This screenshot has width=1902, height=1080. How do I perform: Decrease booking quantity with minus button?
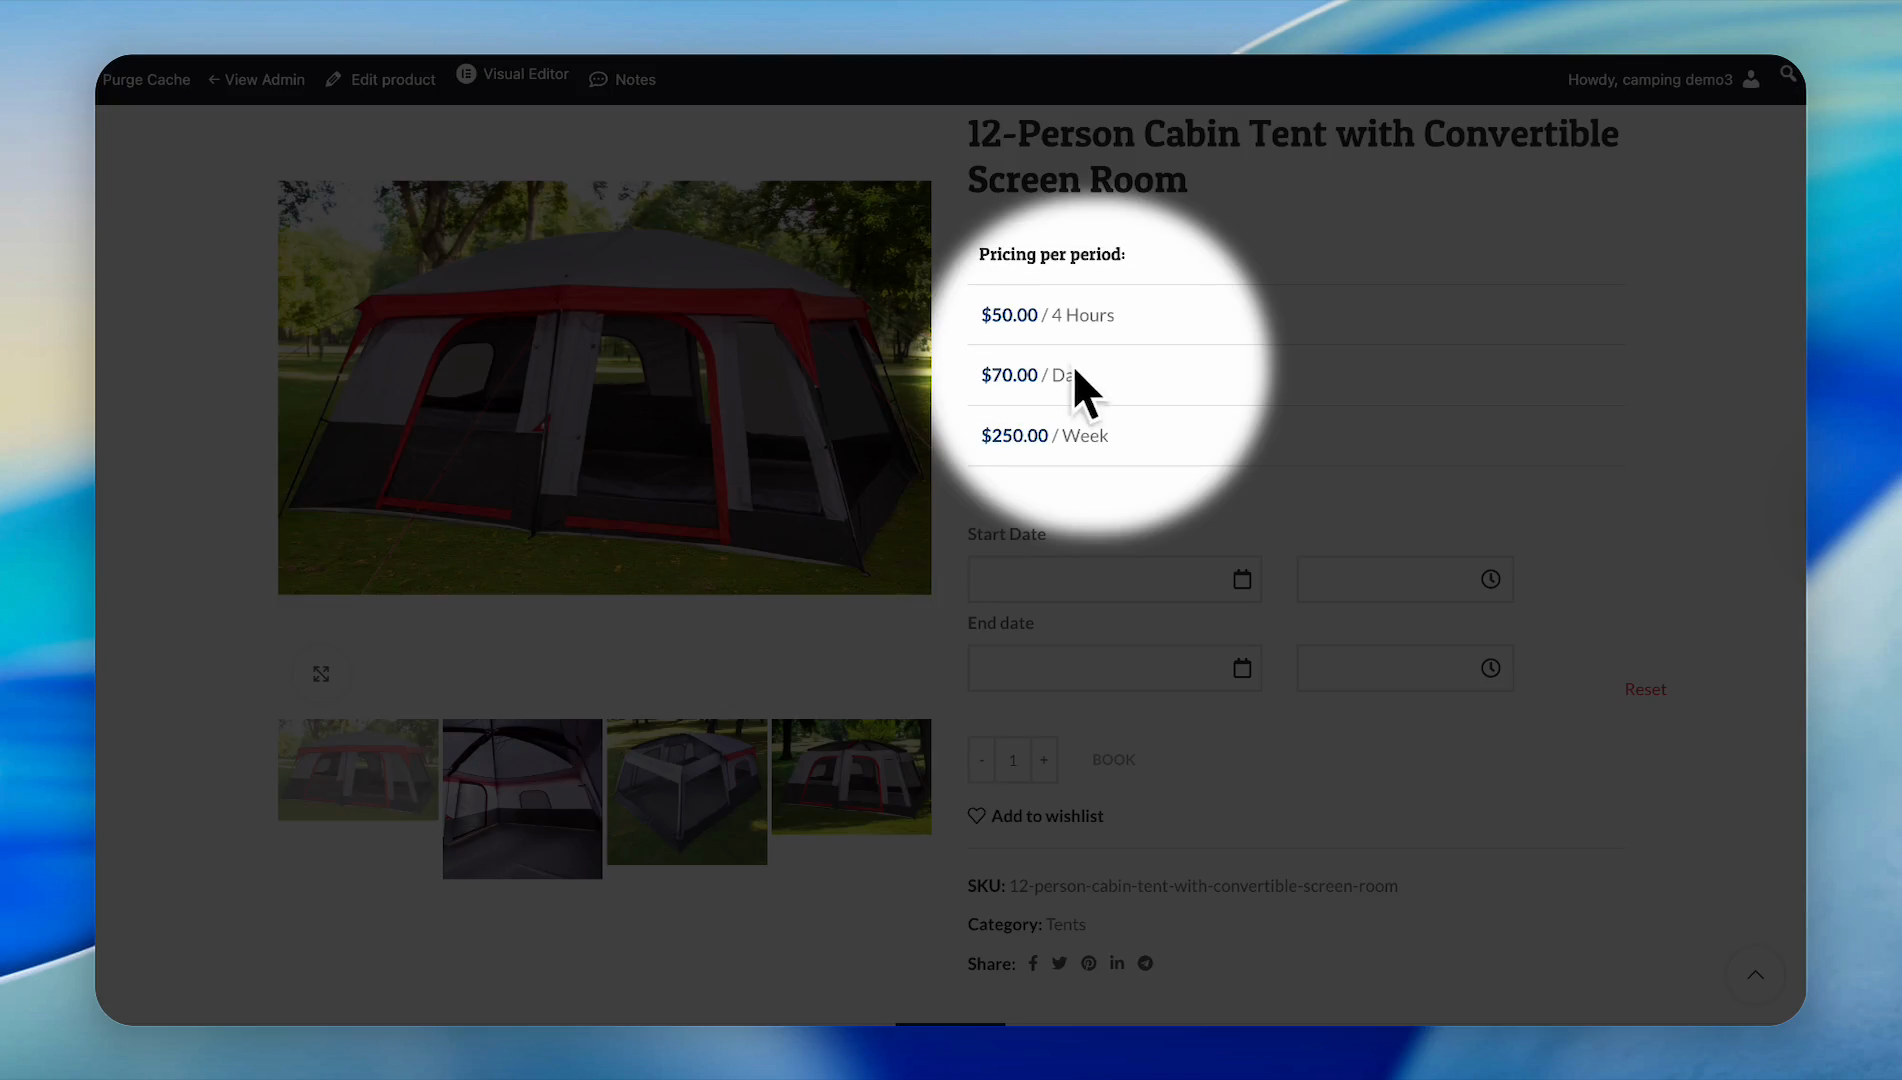point(981,760)
